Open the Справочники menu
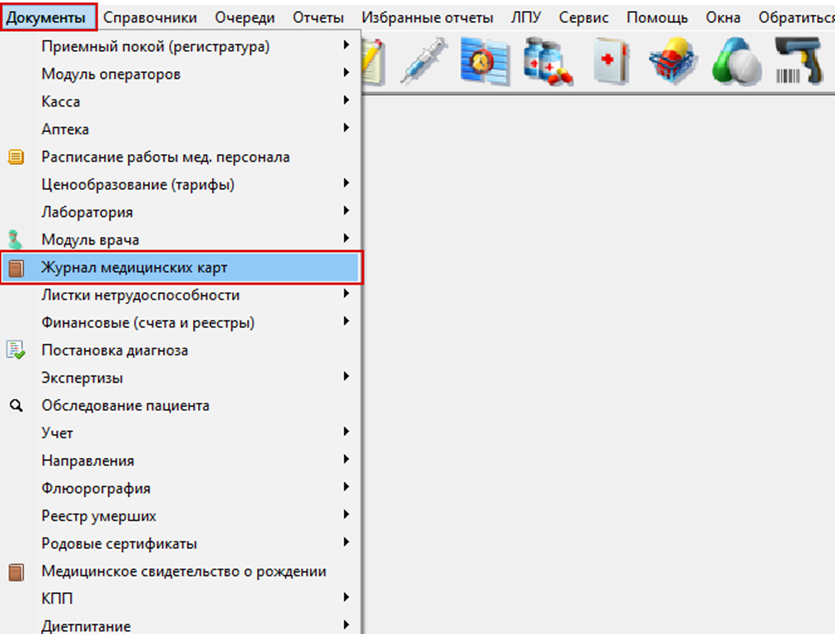 point(150,18)
